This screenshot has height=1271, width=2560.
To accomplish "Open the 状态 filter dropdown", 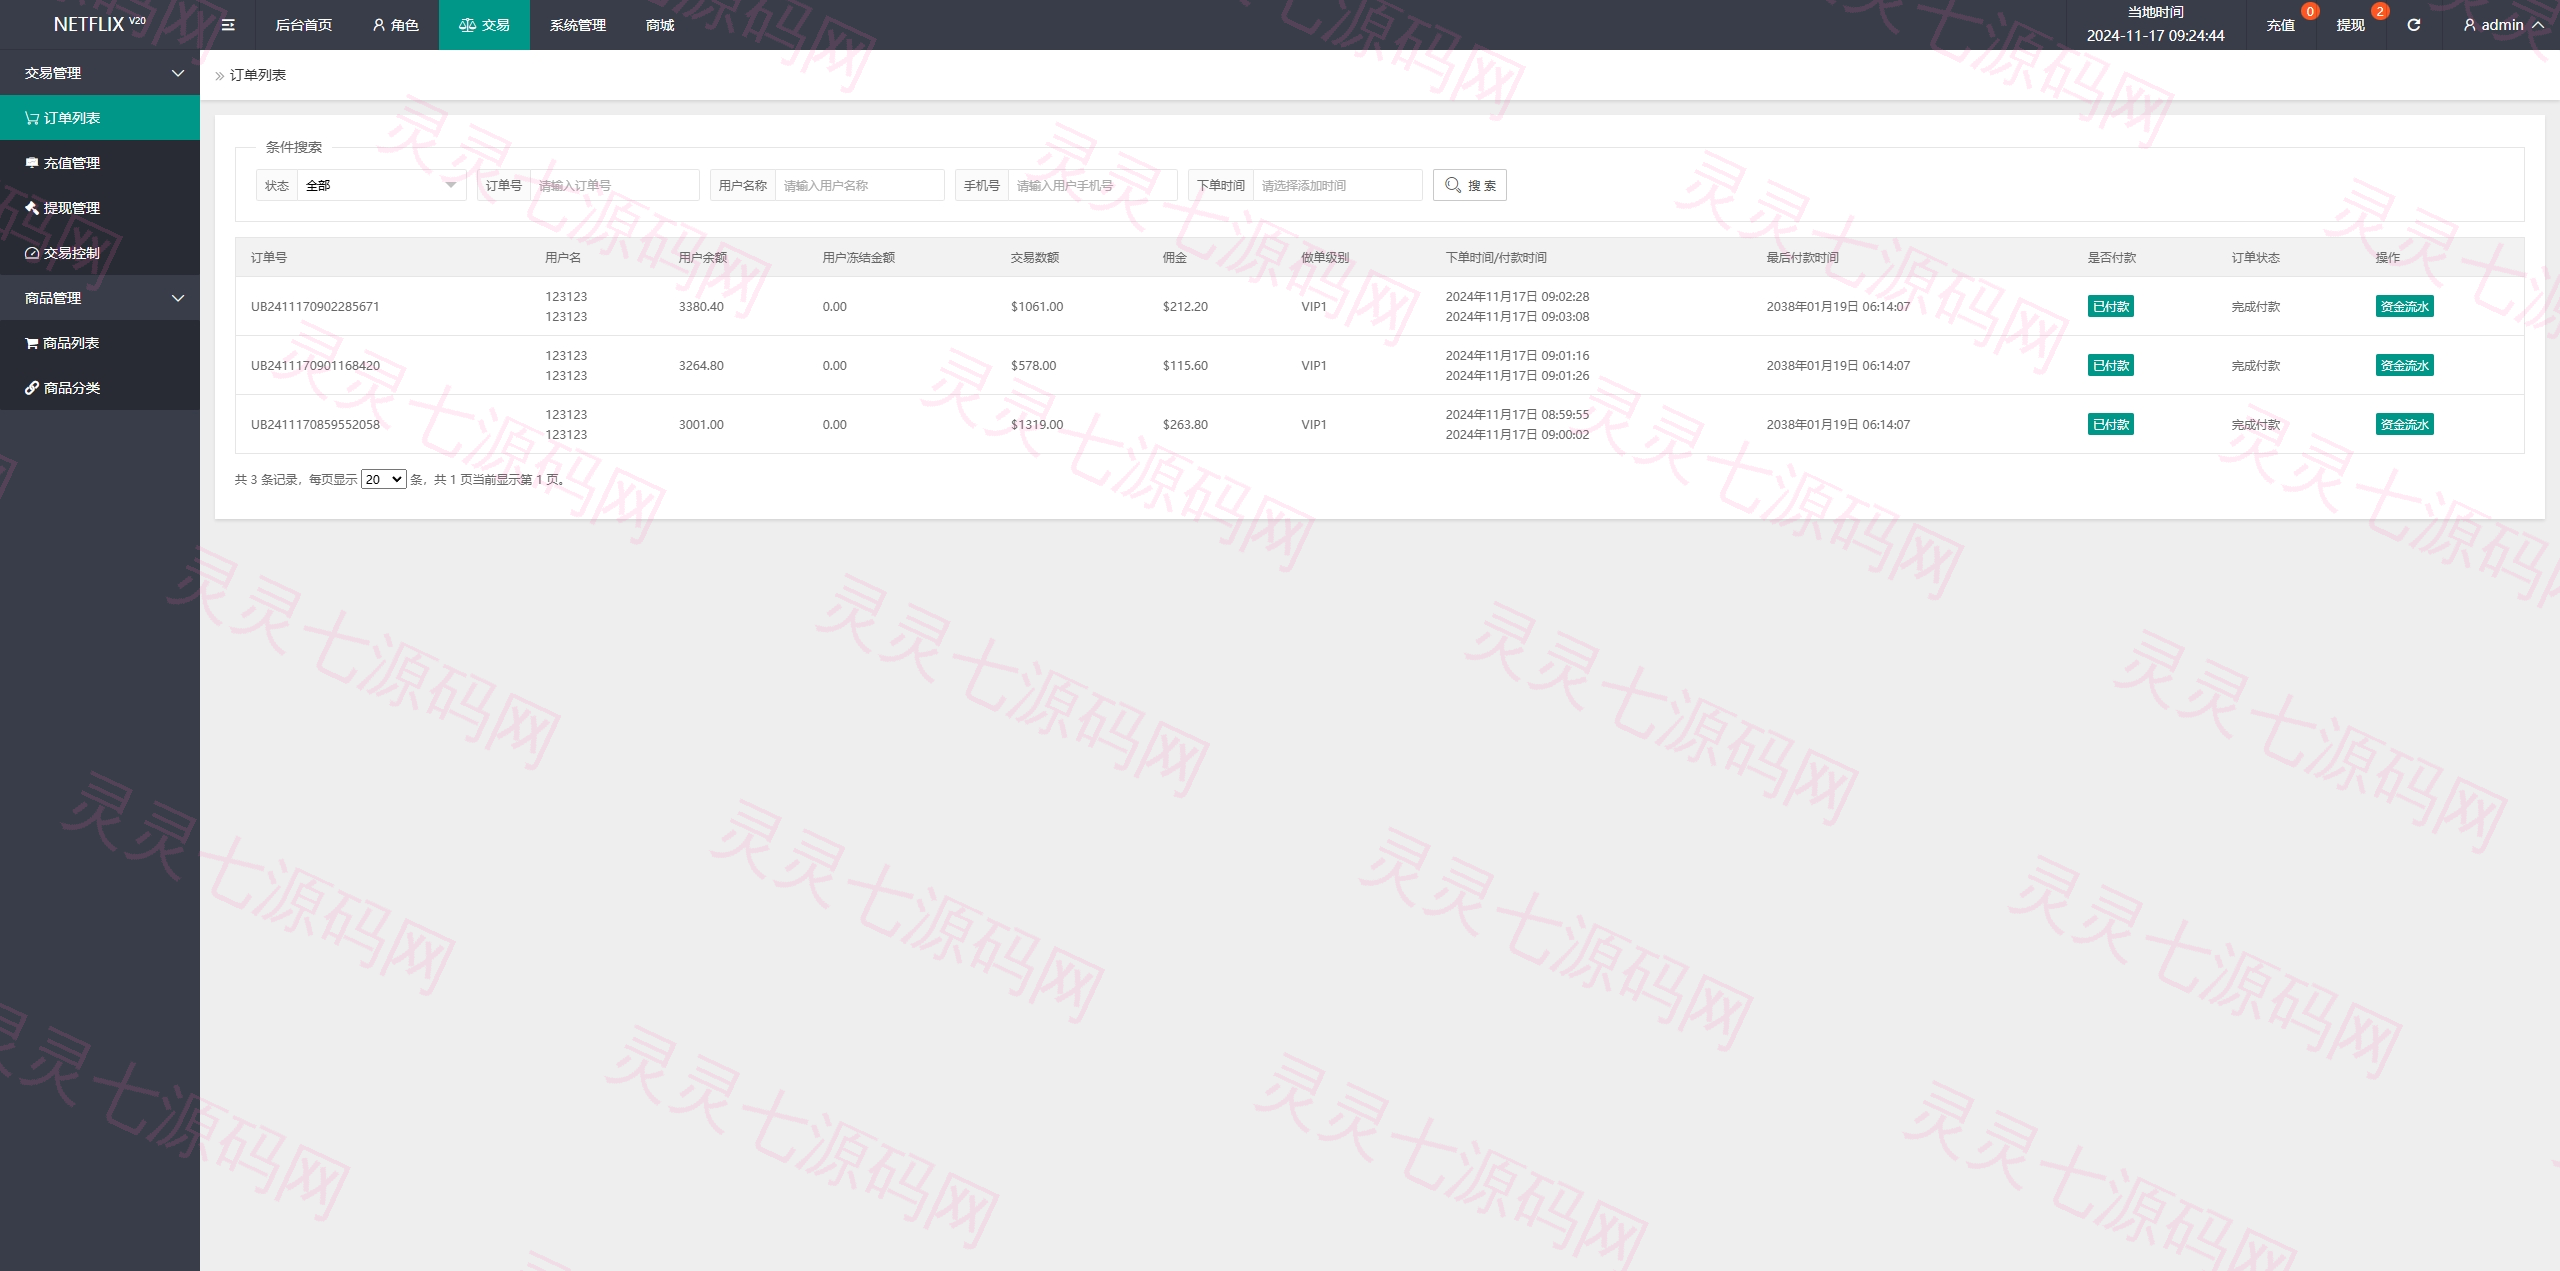I will pos(381,185).
